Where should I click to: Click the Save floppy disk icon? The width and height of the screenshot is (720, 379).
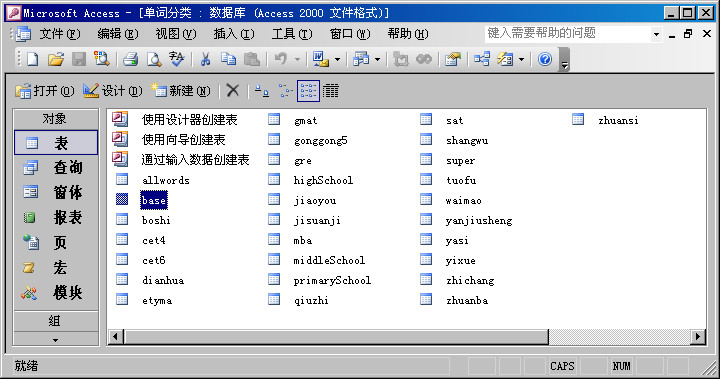pos(79,59)
